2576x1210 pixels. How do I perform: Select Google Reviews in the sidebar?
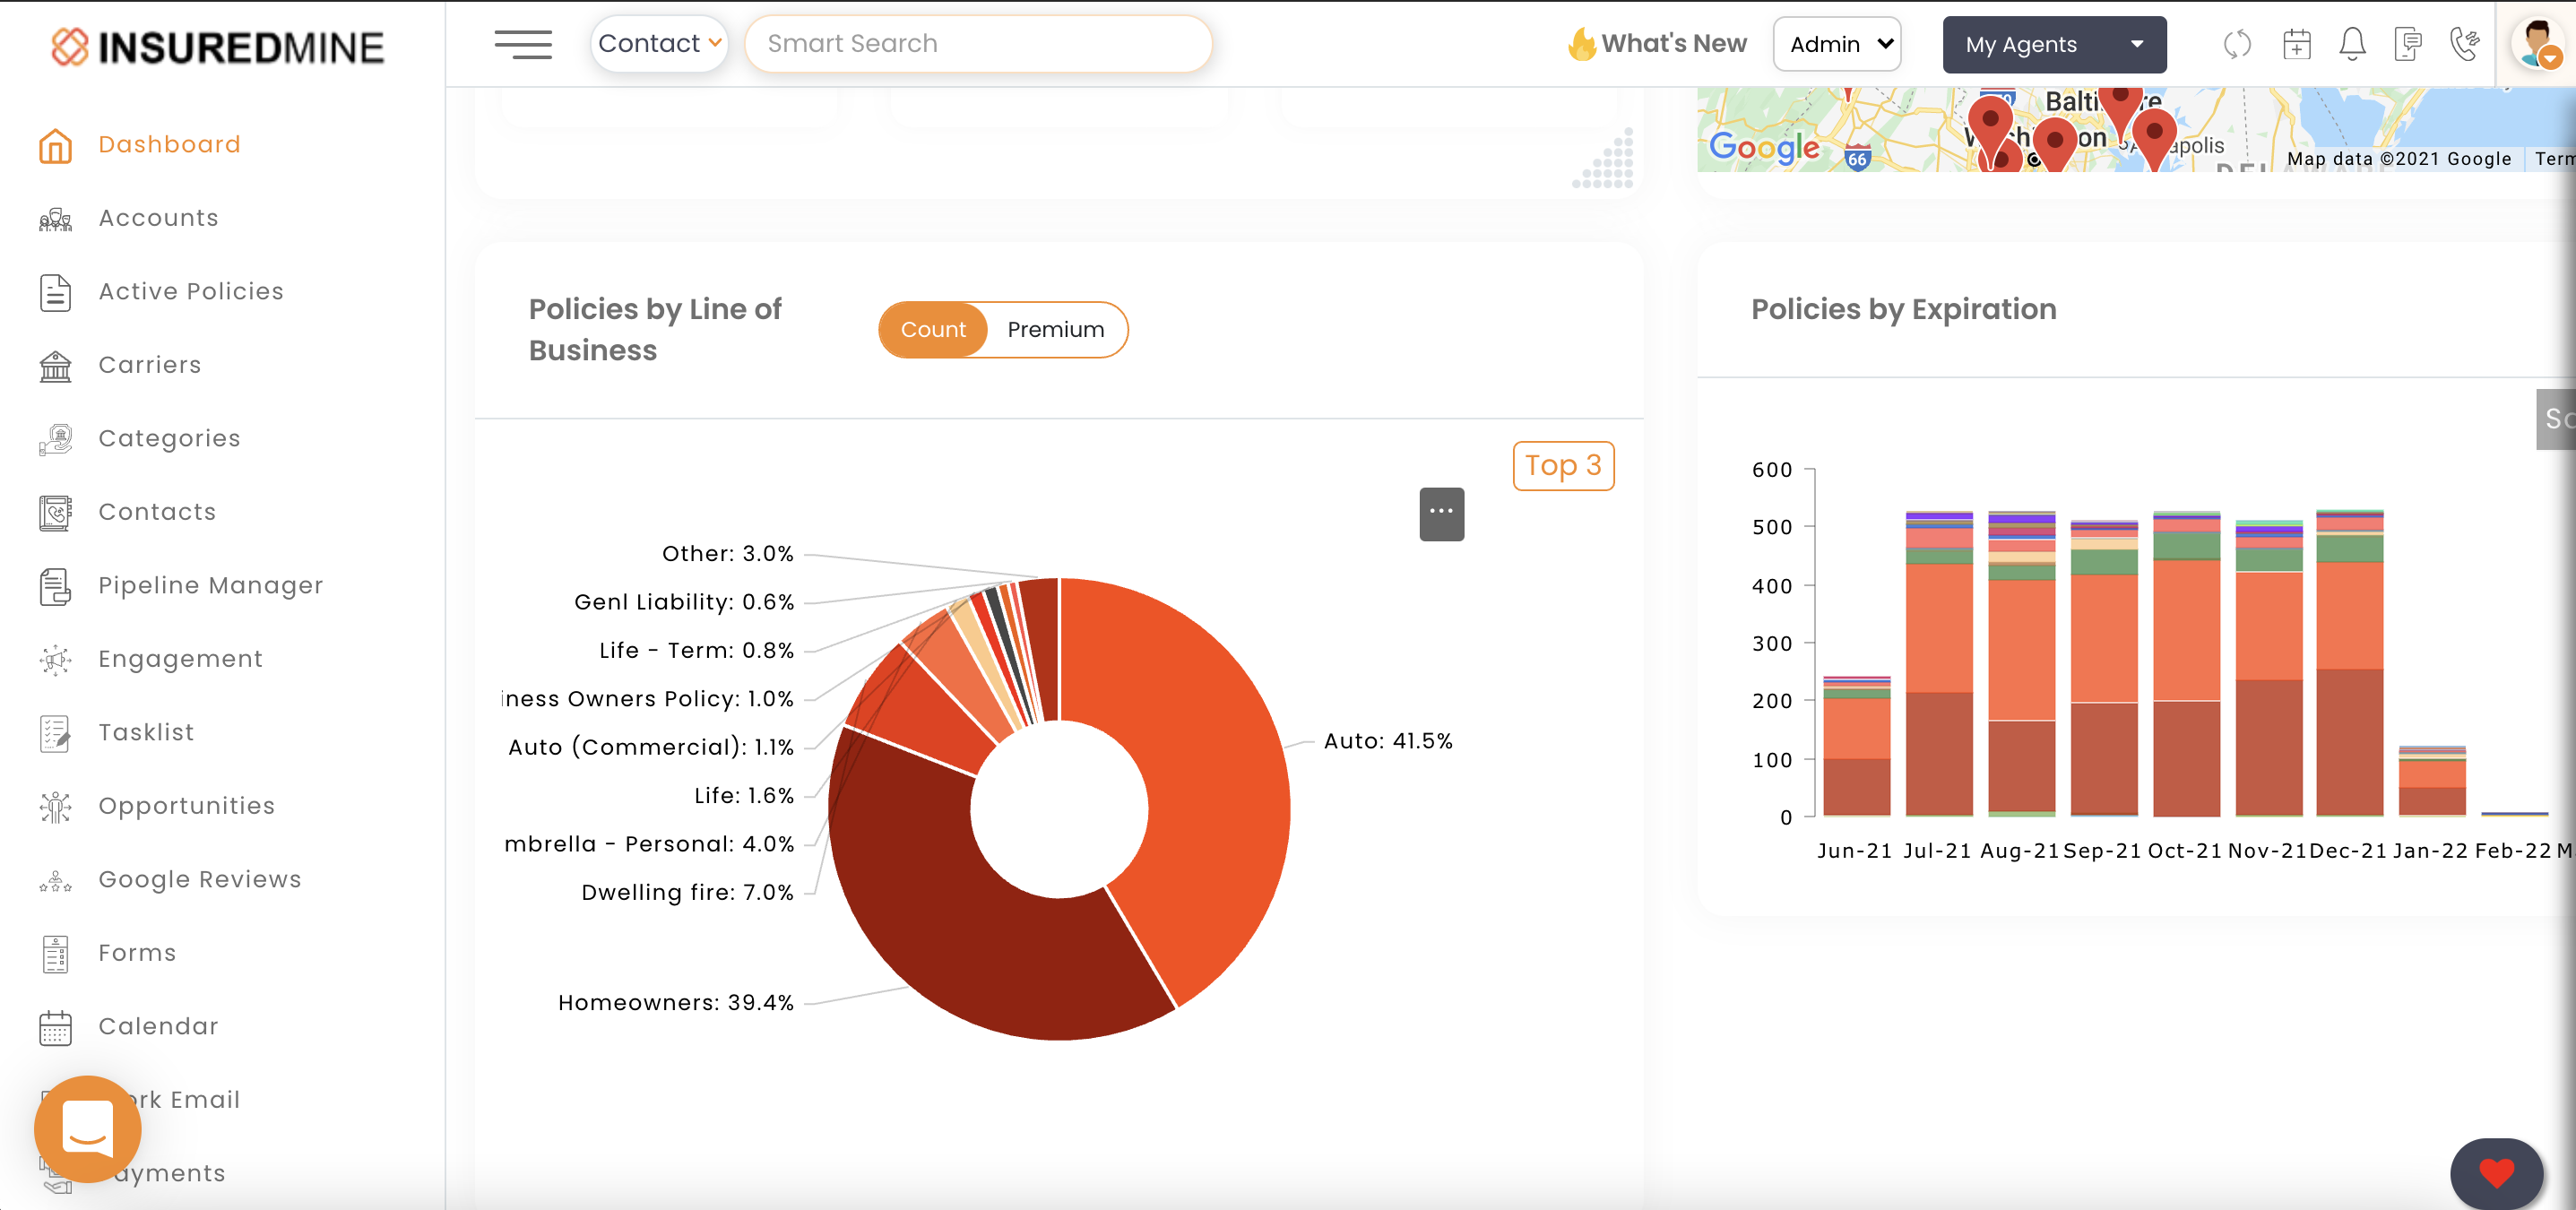[199, 879]
